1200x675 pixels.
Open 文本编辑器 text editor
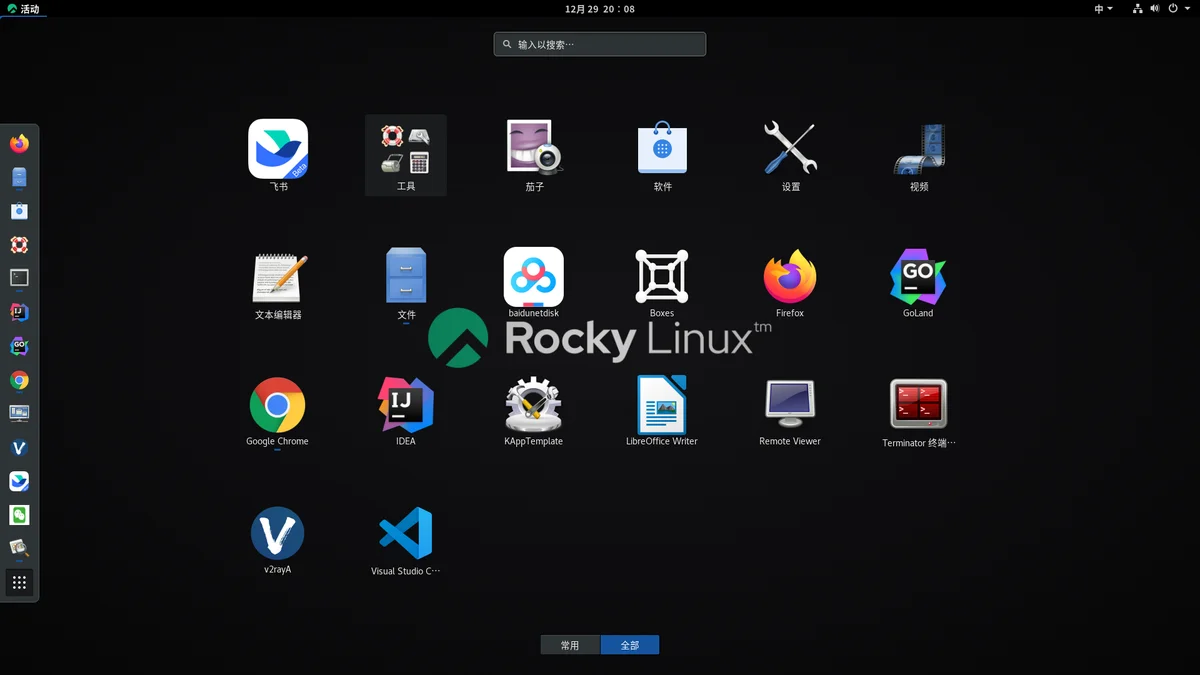point(278,284)
